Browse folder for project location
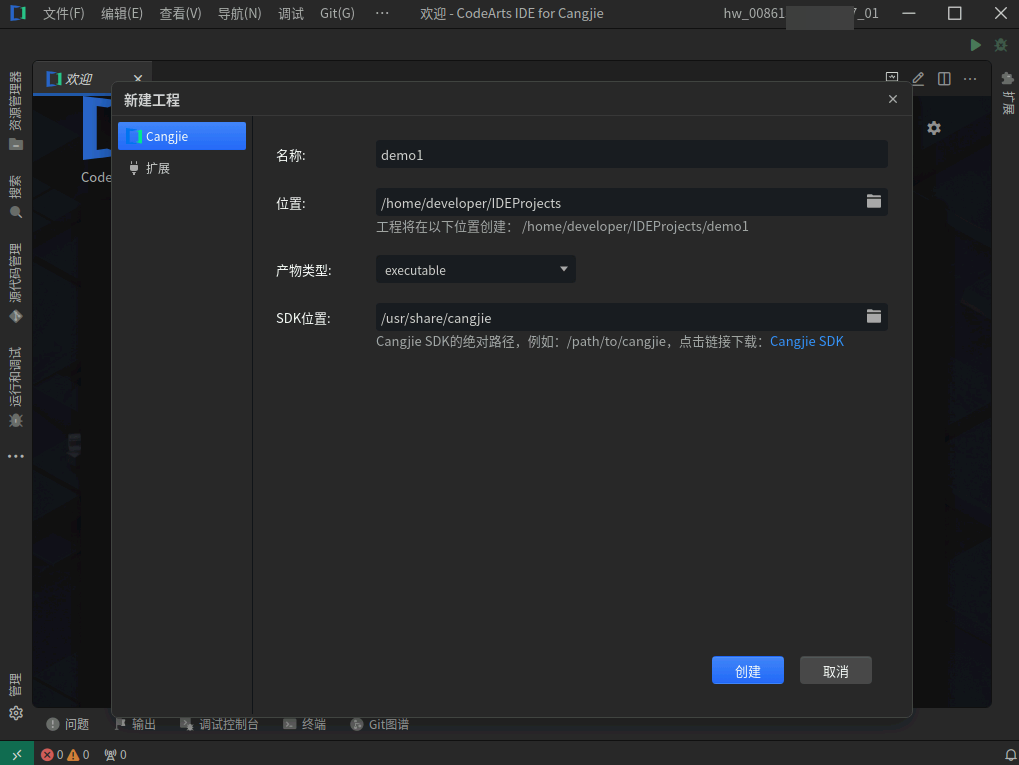This screenshot has height=765, width=1019. click(x=873, y=201)
